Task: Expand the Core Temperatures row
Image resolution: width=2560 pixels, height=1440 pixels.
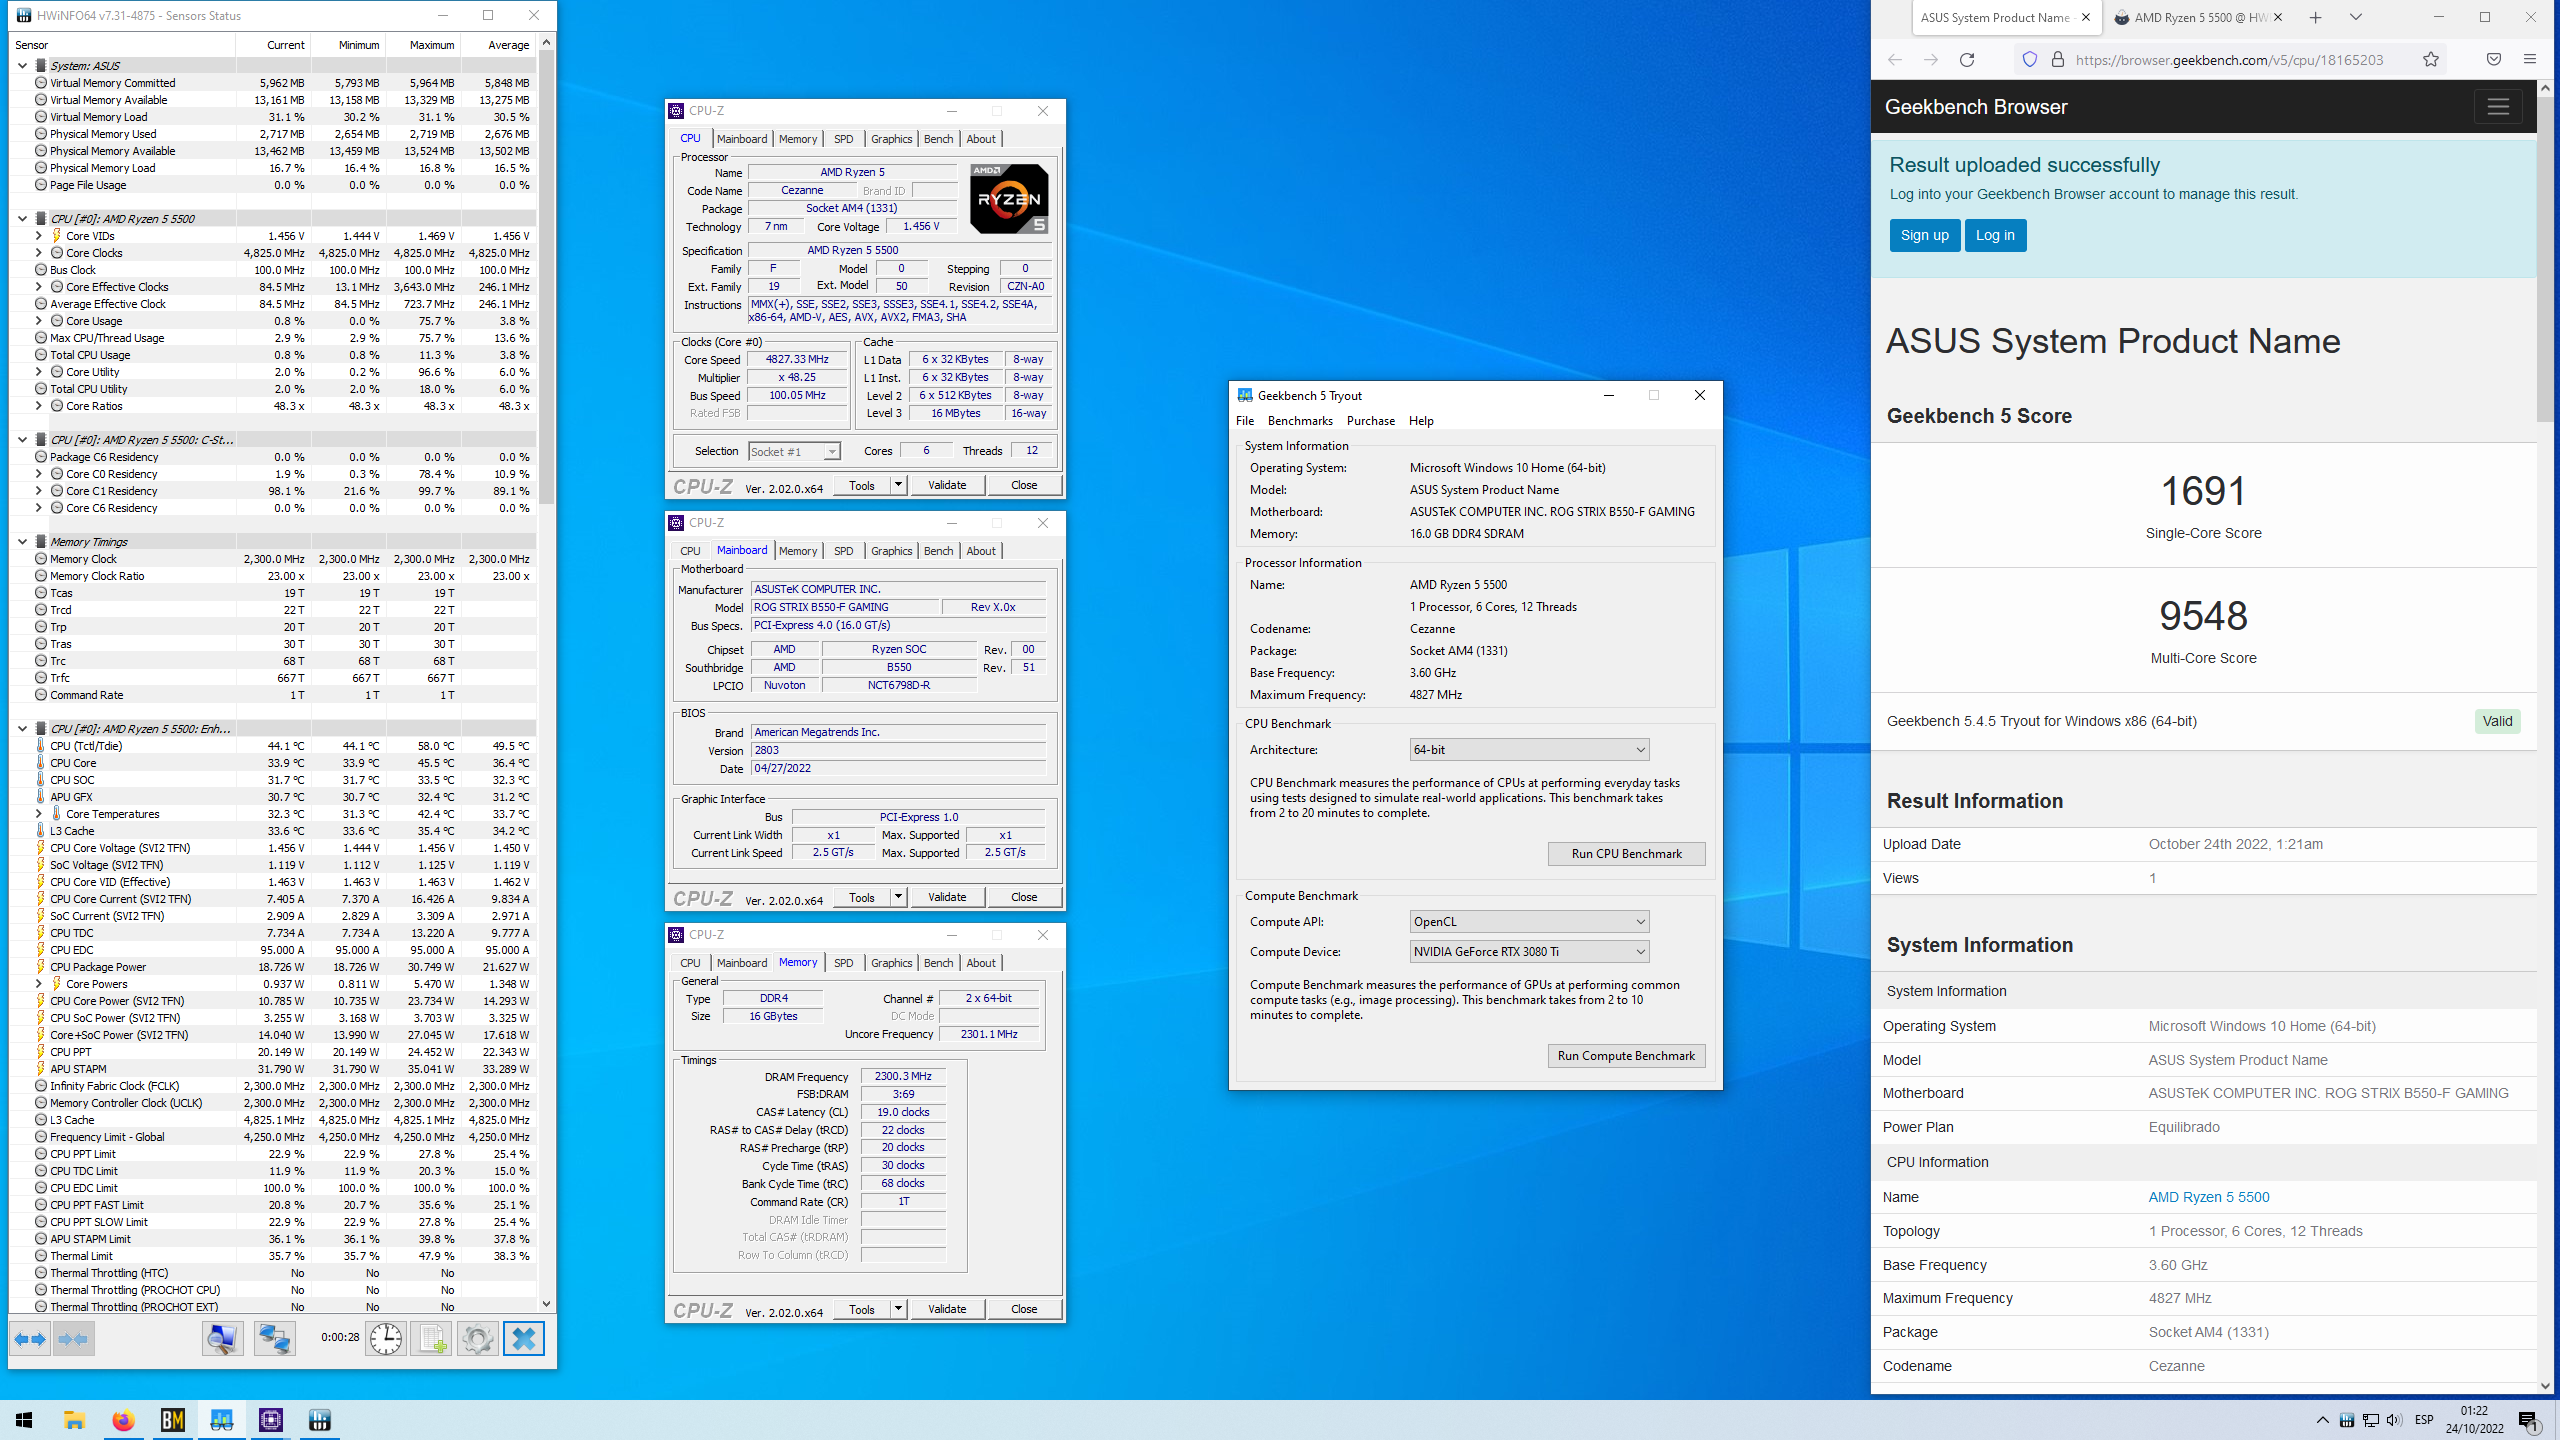Action: (39, 814)
